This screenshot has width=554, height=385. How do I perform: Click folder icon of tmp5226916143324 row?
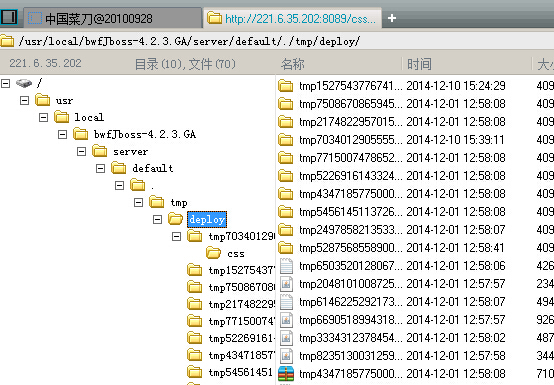(x=285, y=176)
